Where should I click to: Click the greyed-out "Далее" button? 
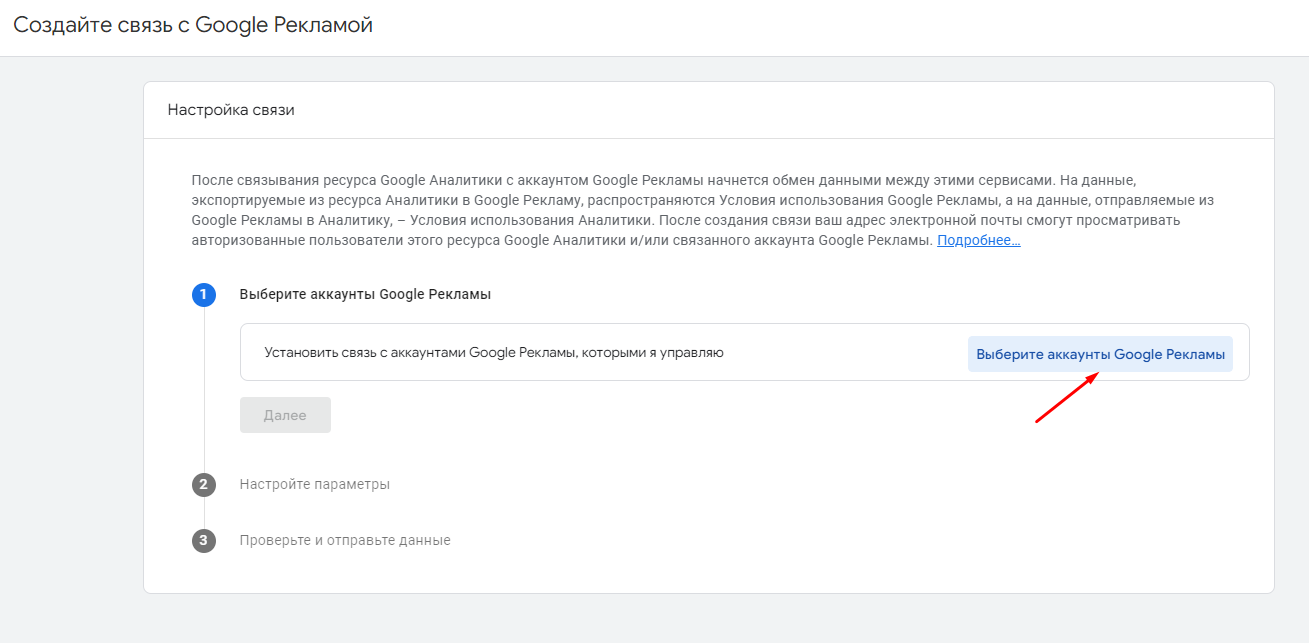(285, 415)
